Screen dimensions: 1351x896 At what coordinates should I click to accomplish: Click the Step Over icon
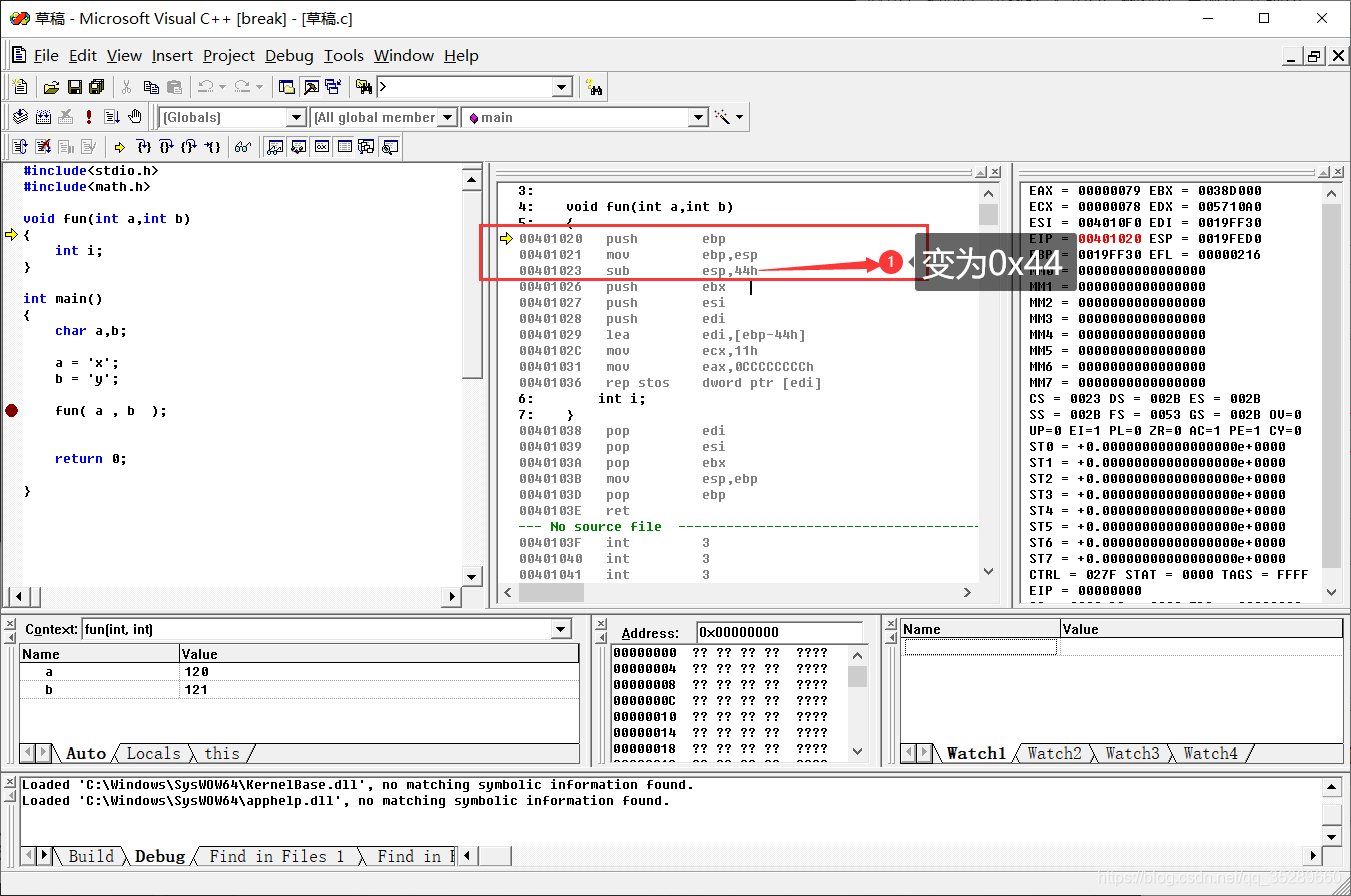(x=166, y=147)
